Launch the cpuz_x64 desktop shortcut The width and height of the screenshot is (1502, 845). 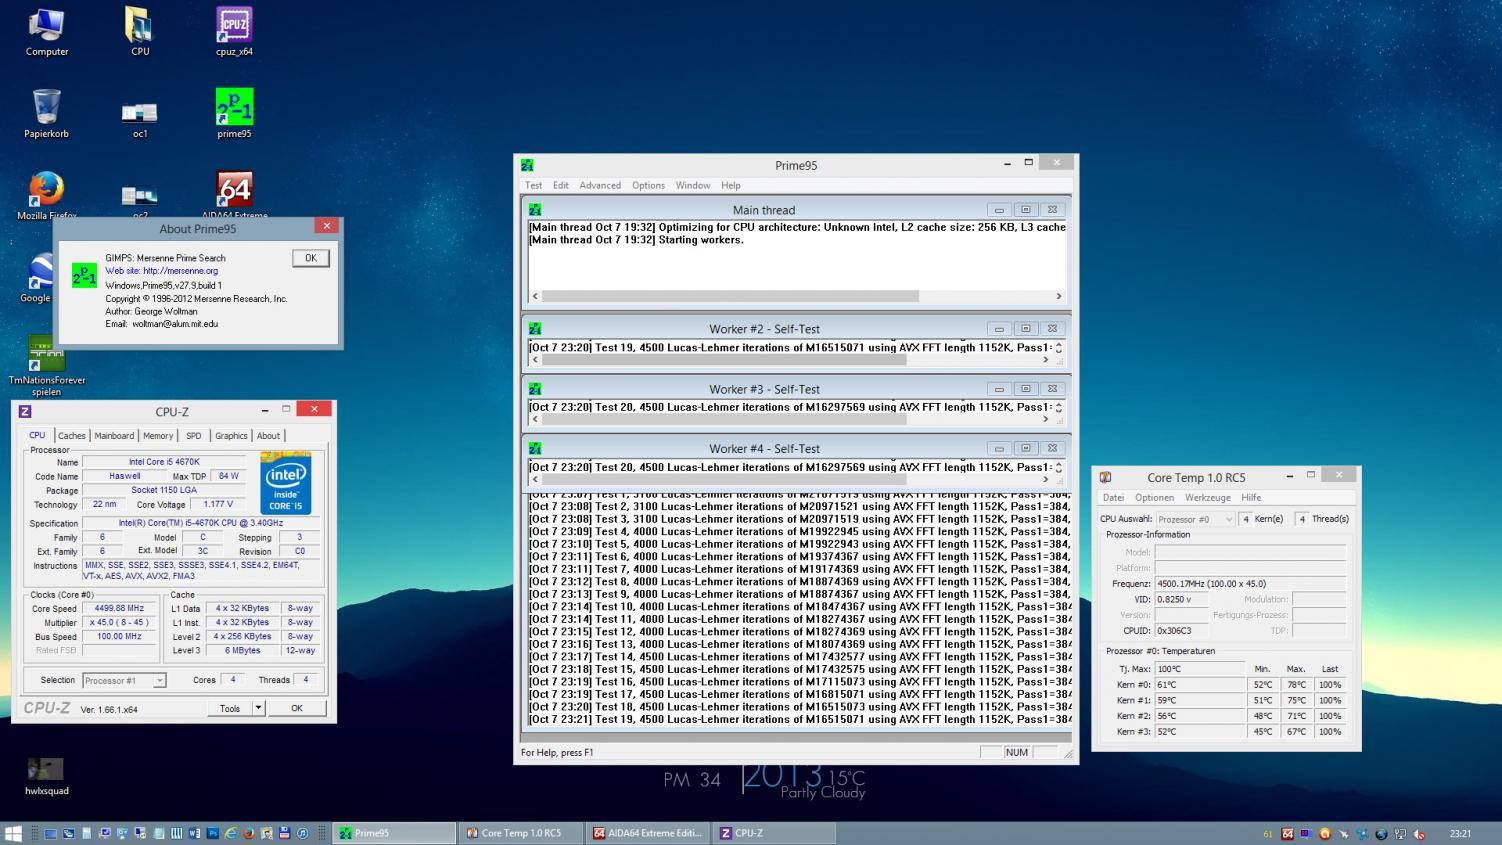[x=234, y=32]
